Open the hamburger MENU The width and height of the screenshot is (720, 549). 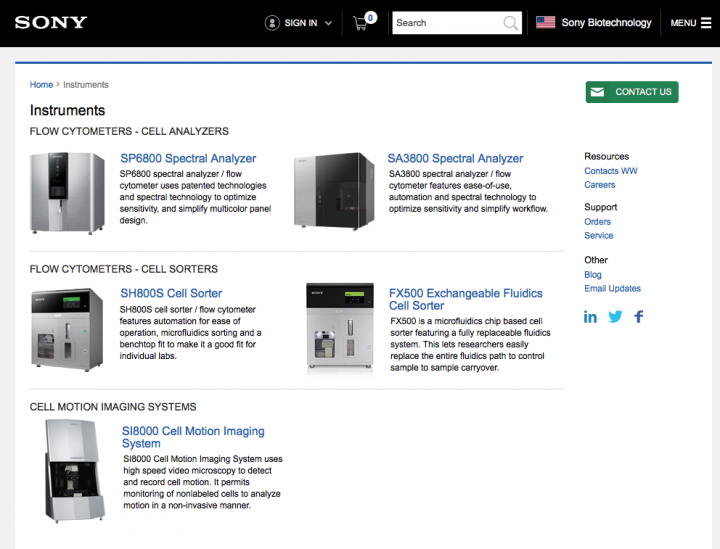[691, 23]
